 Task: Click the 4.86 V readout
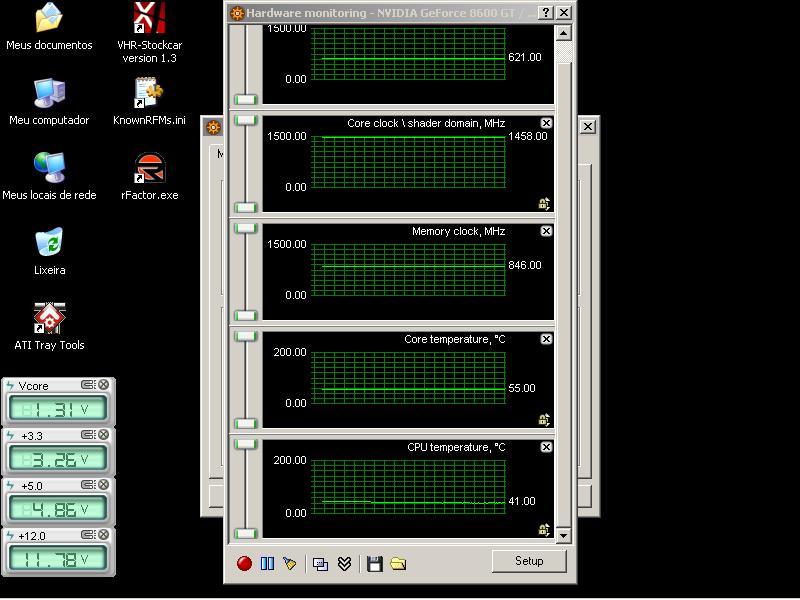(58, 509)
